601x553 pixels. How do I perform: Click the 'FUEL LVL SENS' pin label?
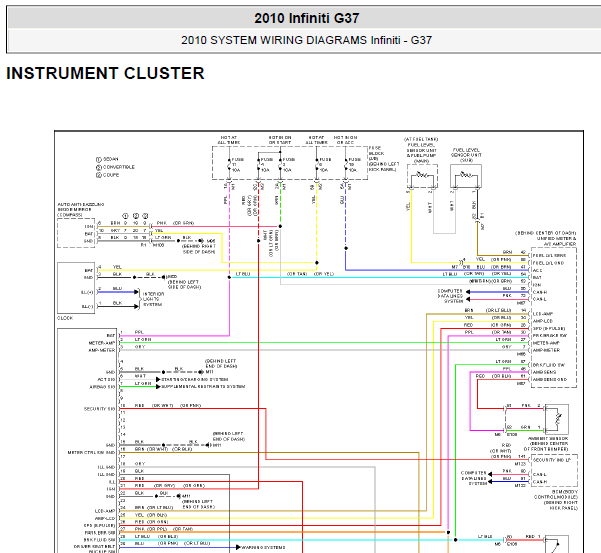[549, 255]
